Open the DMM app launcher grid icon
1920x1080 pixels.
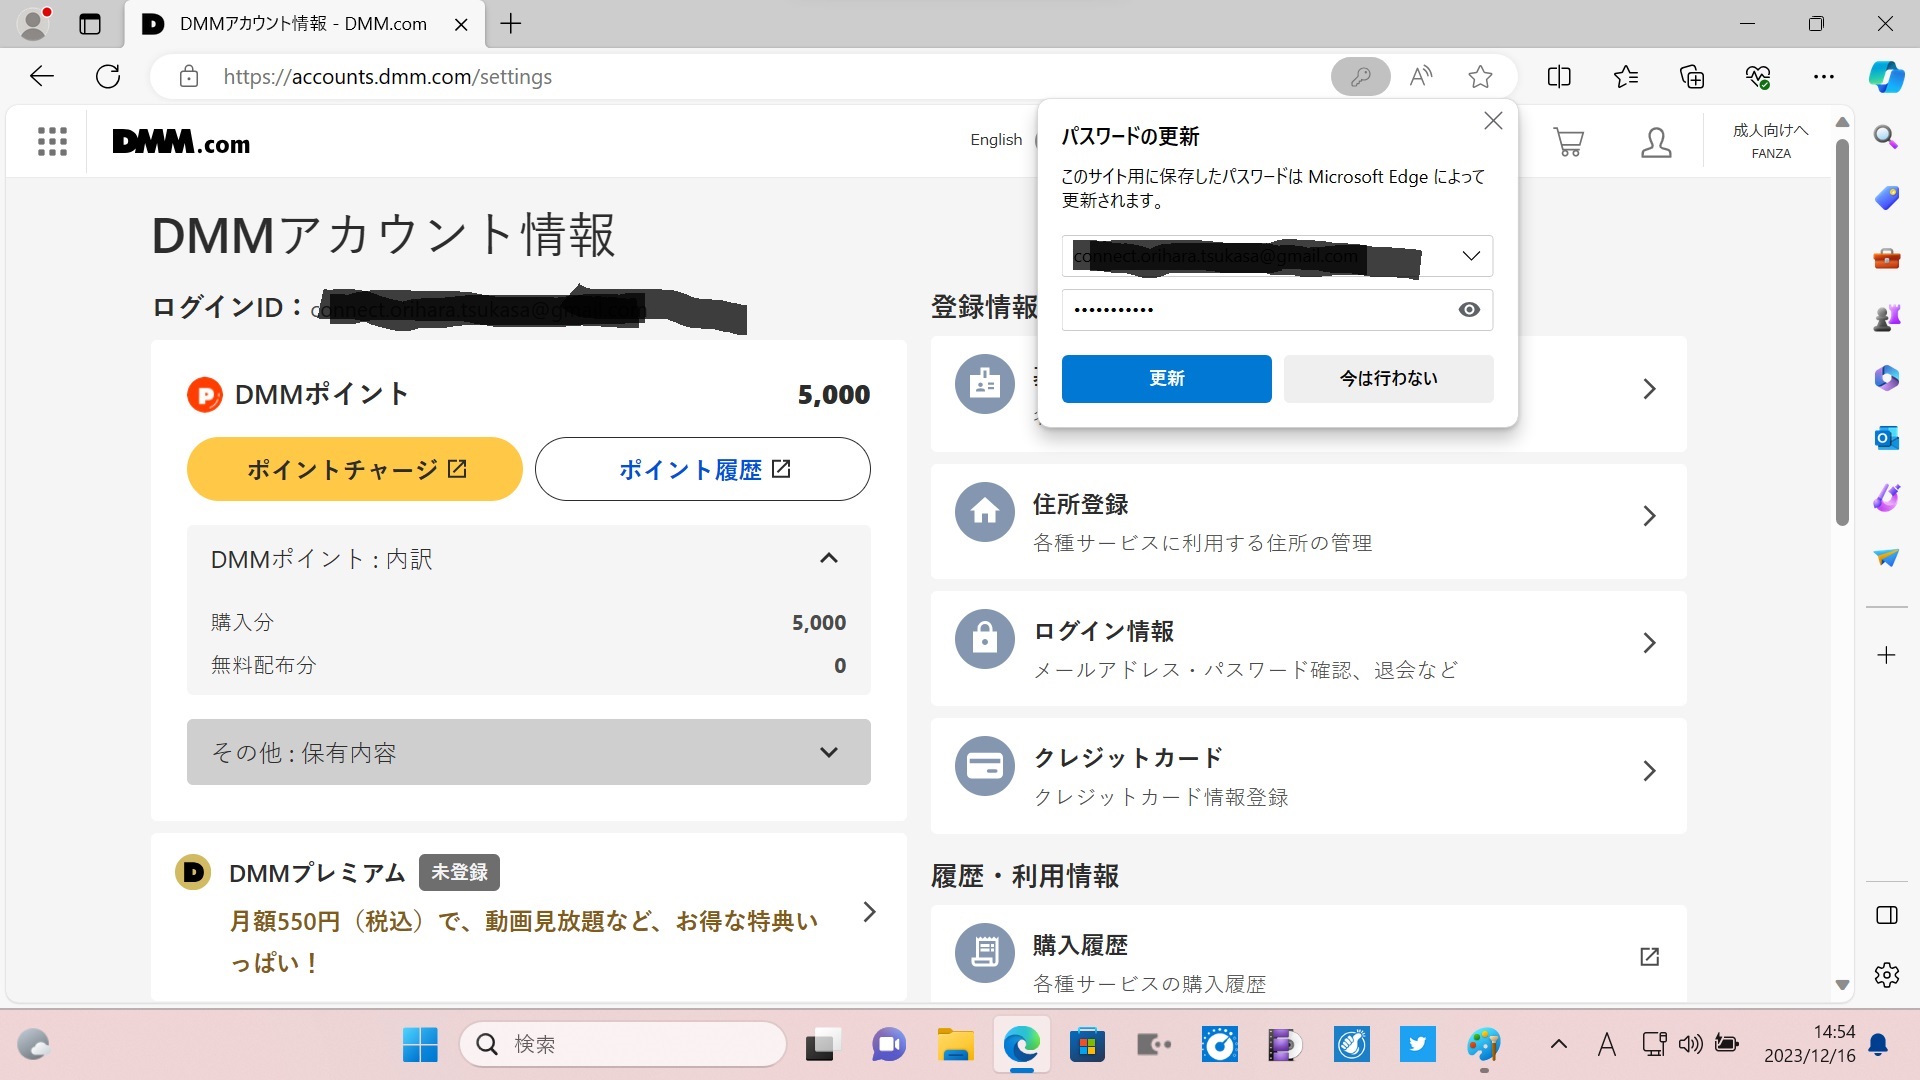50,141
